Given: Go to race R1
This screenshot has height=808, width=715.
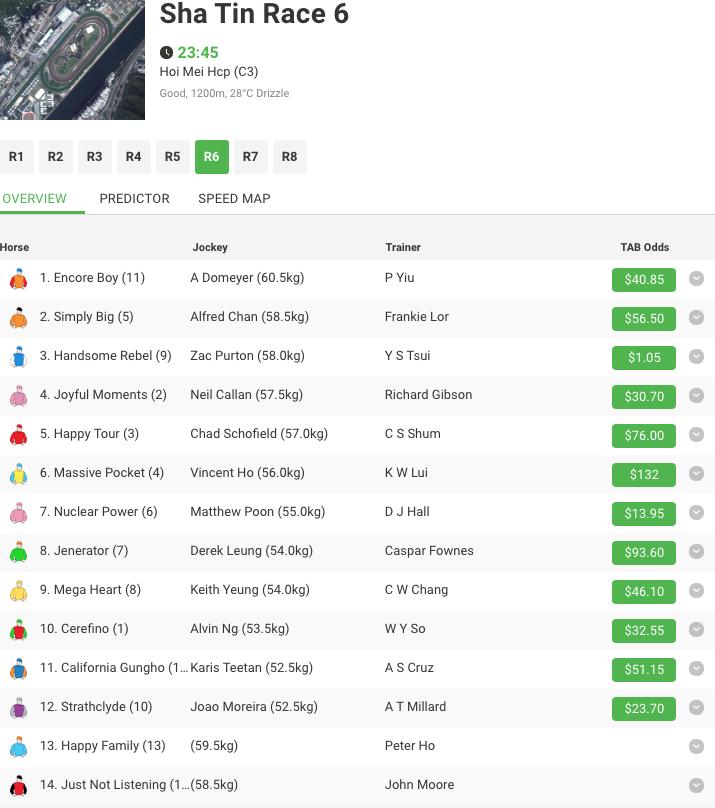Looking at the screenshot, I should (16, 157).
